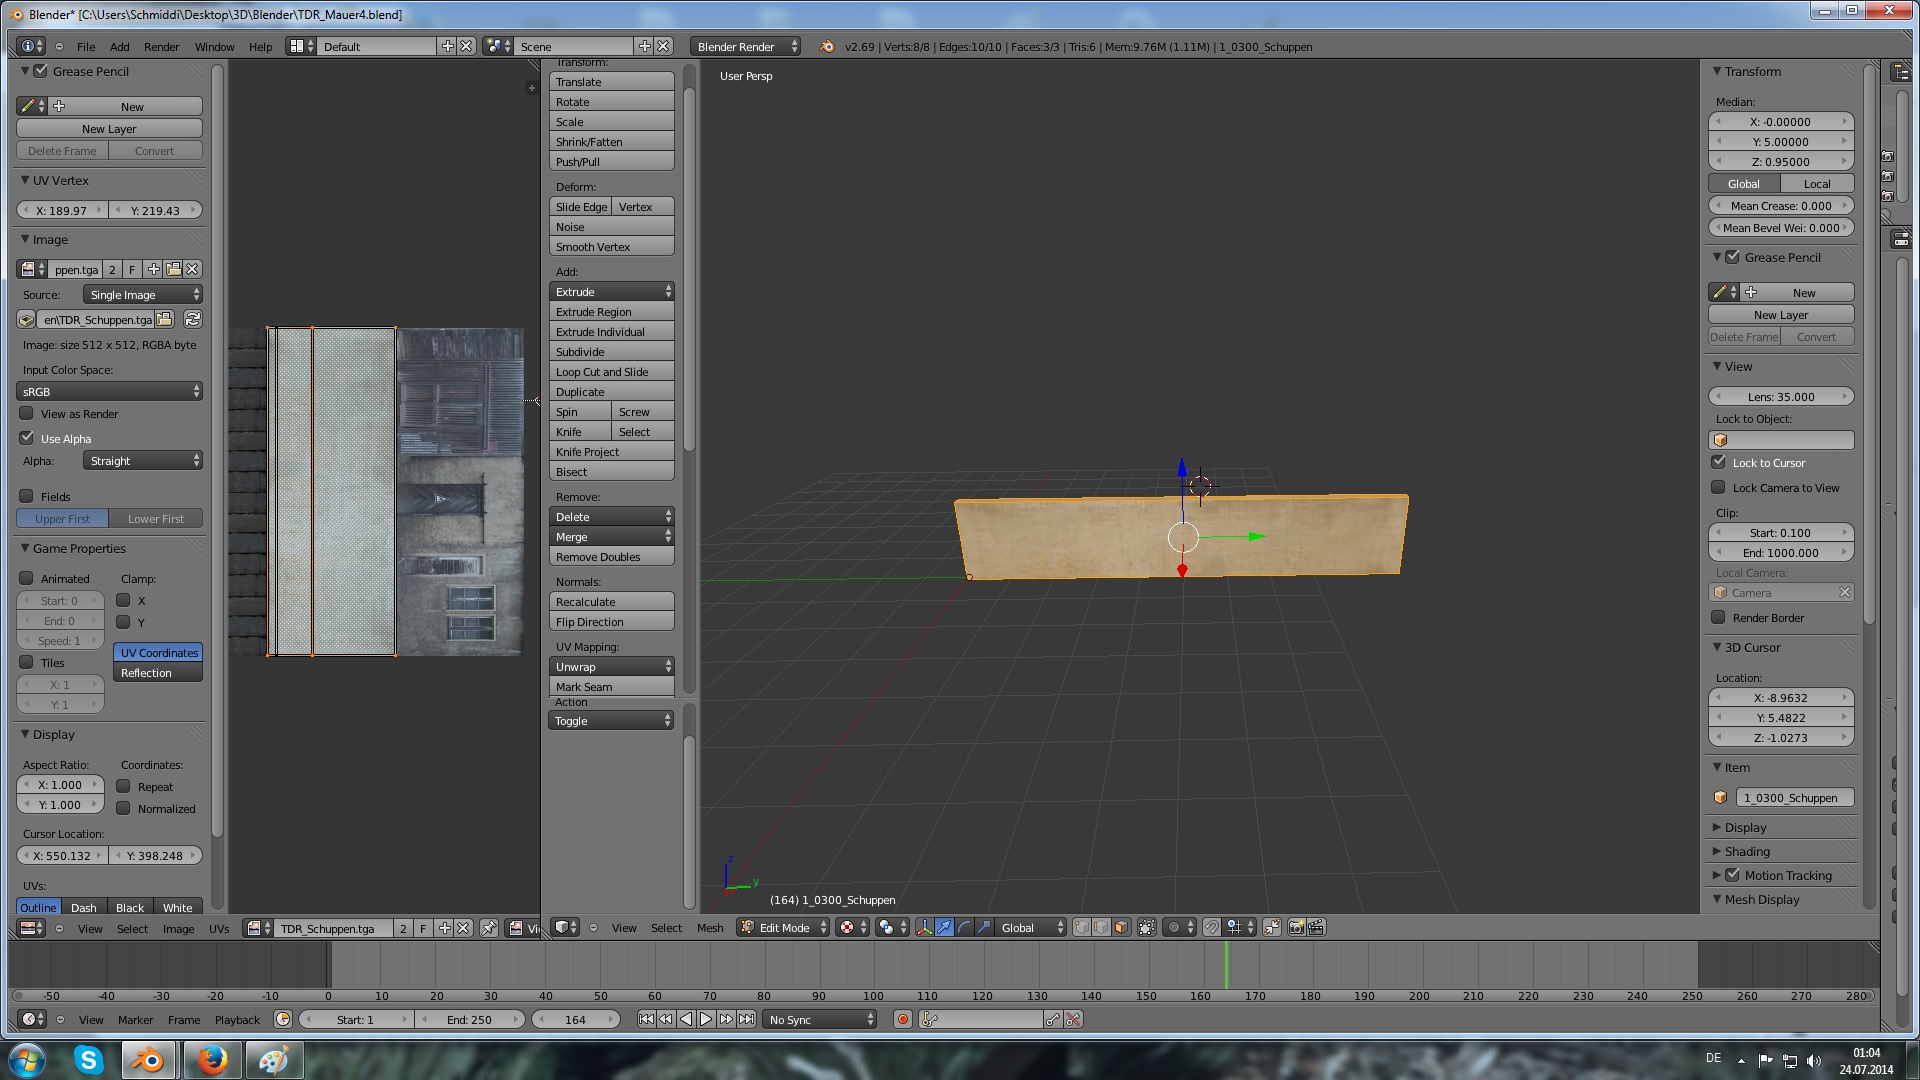Screen dimensions: 1920x1080
Task: Disable Use Alpha checkbox
Action: pos(27,438)
